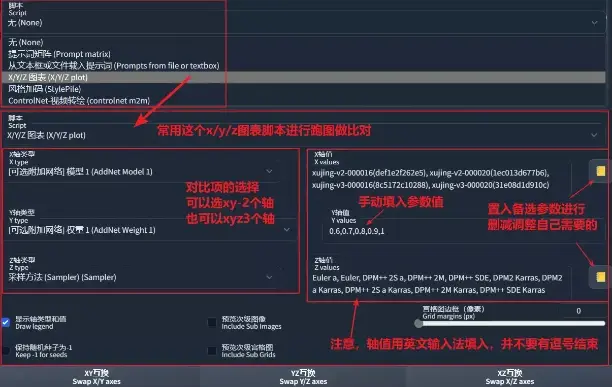612x387 pixels.
Task: Click the Z values field listing samplers
Action: pyautogui.click(x=441, y=284)
